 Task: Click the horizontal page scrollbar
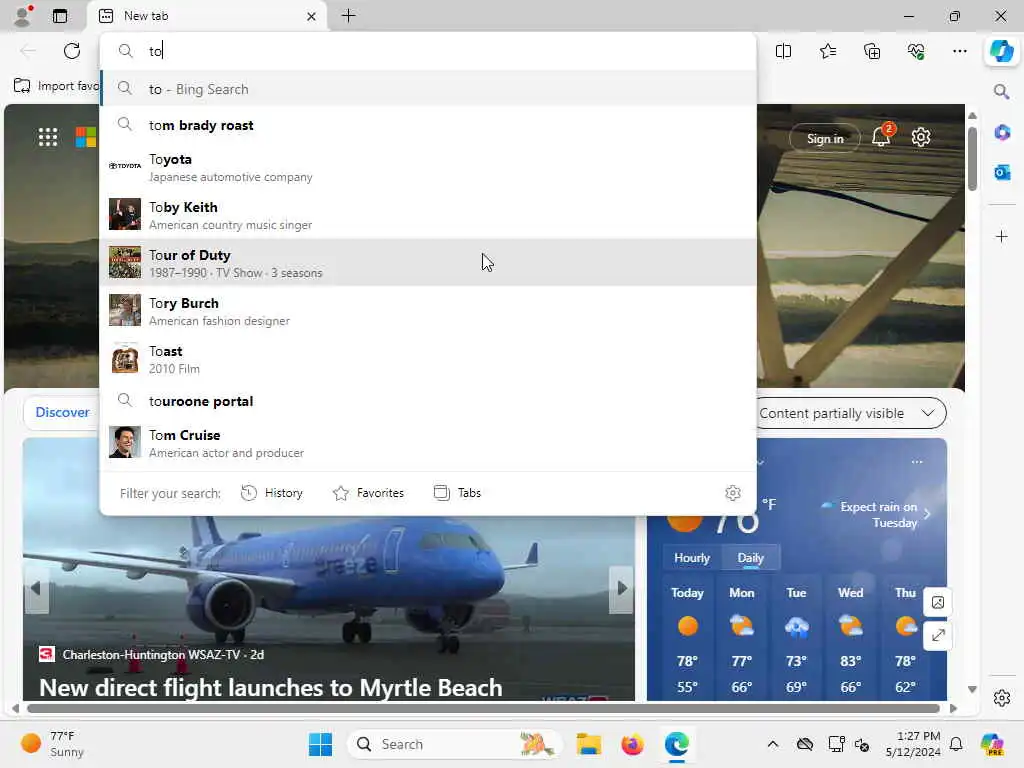483,709
